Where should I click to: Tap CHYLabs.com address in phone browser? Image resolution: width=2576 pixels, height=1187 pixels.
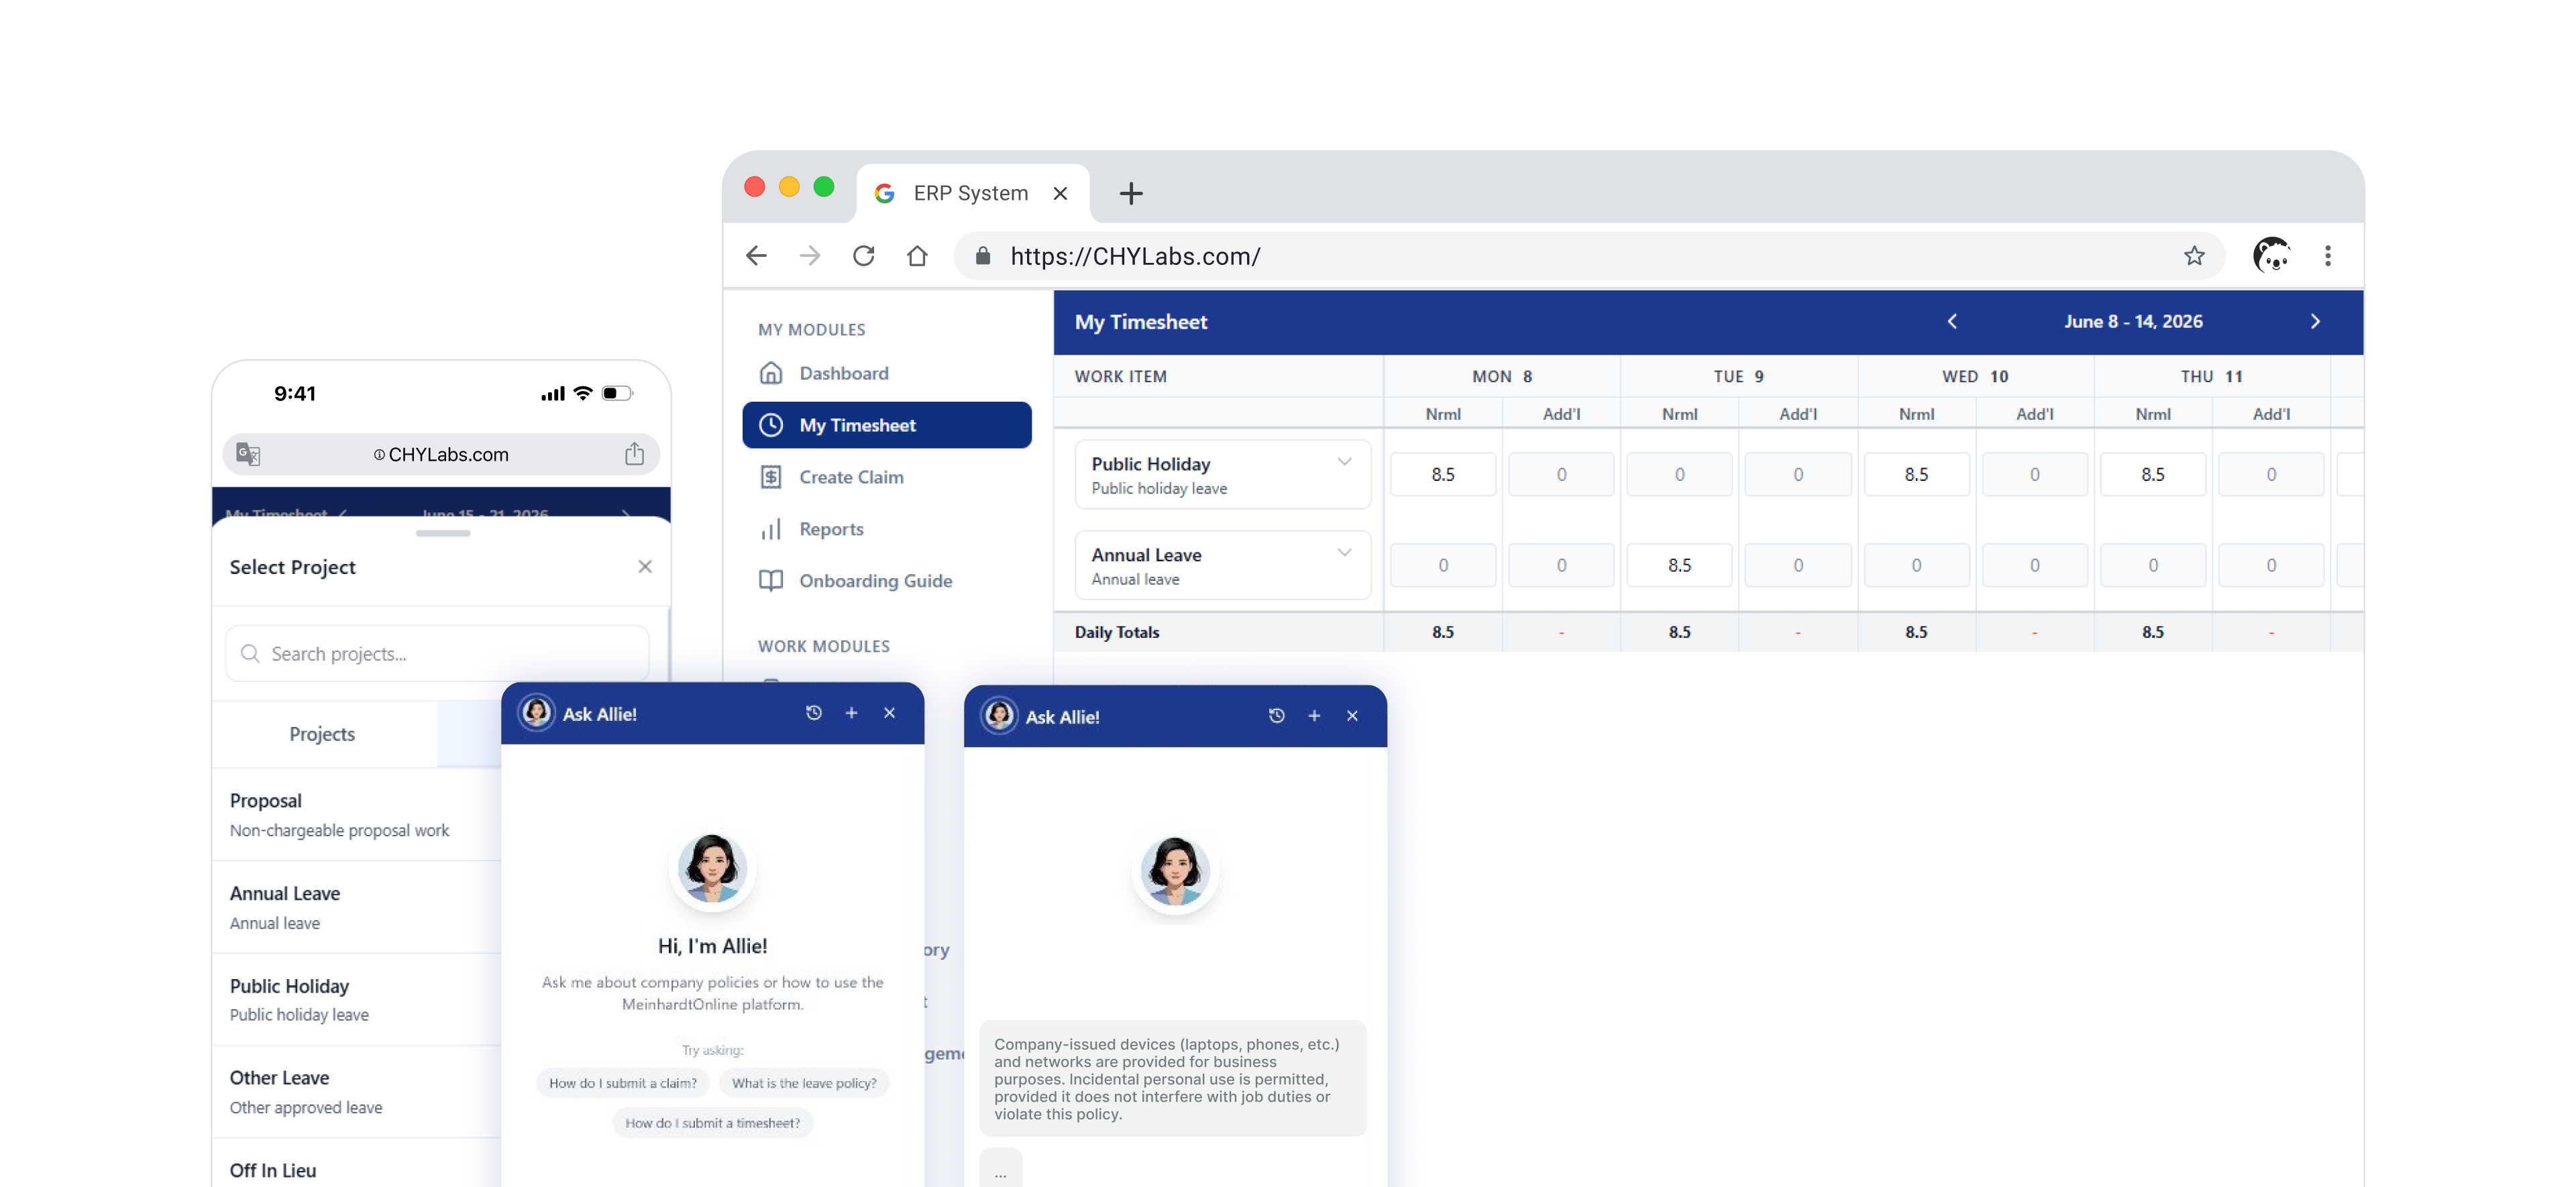tap(441, 454)
